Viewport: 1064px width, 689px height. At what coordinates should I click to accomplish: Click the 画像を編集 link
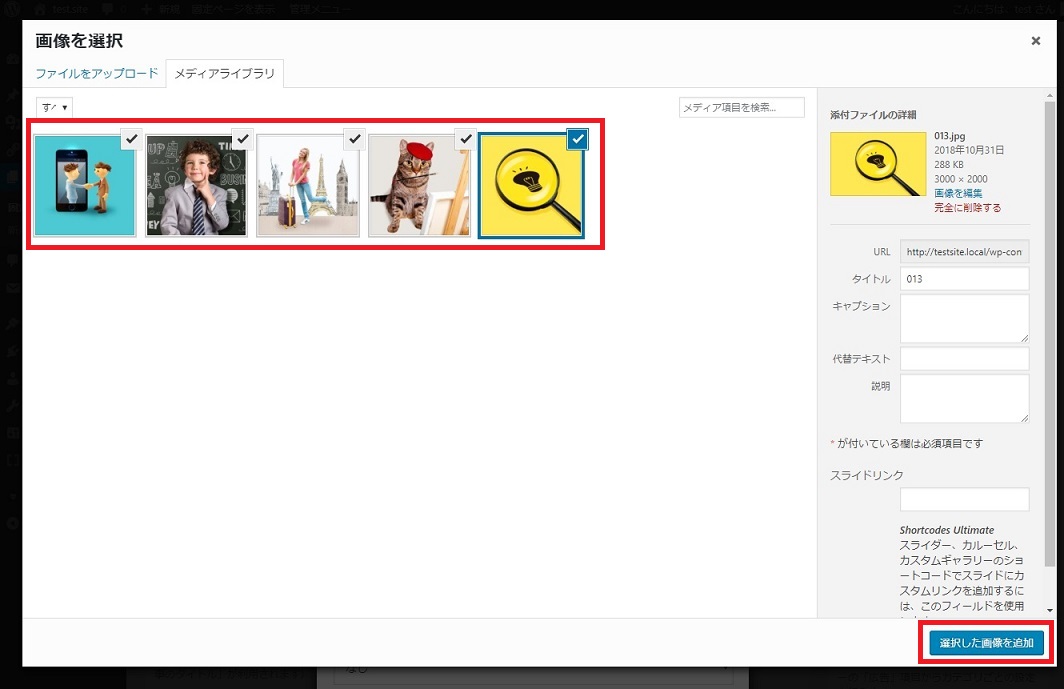958,193
